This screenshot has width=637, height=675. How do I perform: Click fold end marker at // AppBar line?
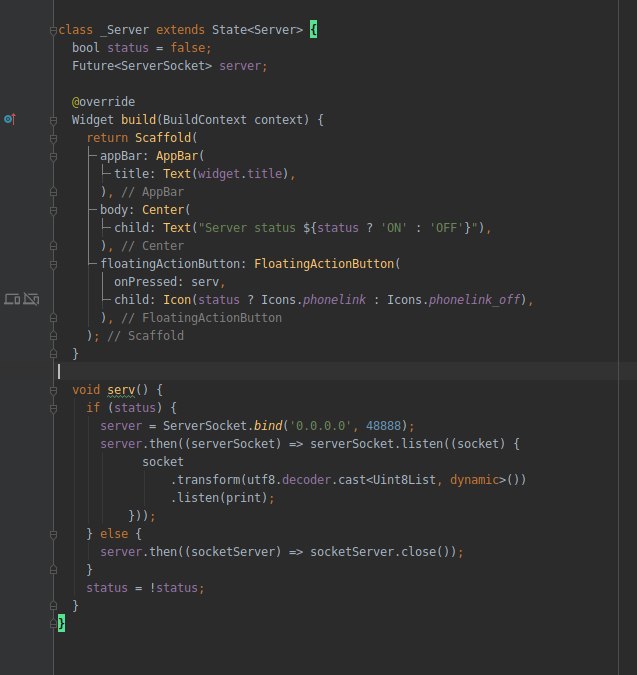[x=53, y=192]
